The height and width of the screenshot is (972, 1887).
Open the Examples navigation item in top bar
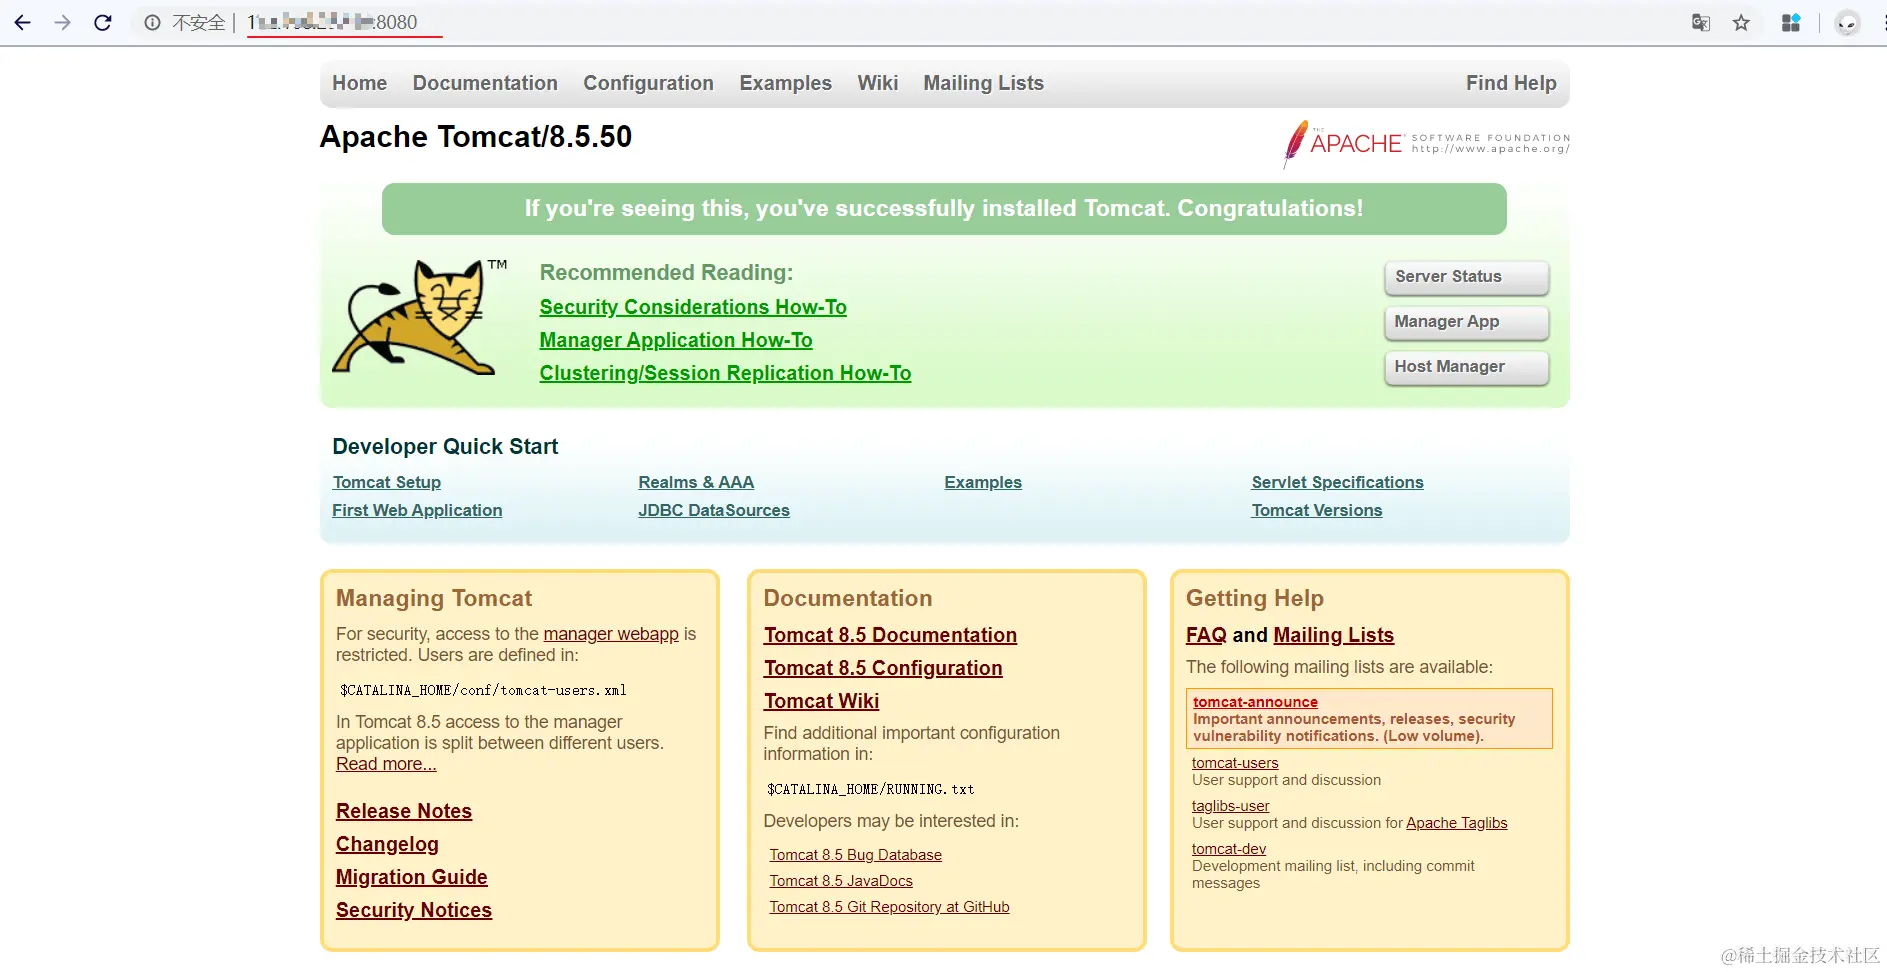click(x=785, y=83)
